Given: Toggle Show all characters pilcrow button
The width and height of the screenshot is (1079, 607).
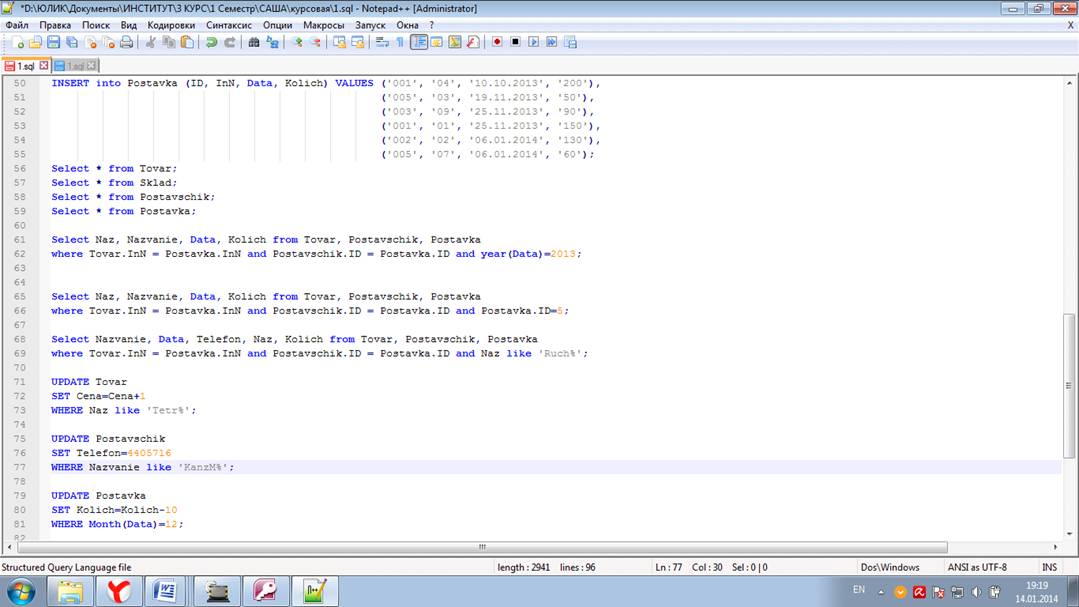Looking at the screenshot, I should [400, 42].
